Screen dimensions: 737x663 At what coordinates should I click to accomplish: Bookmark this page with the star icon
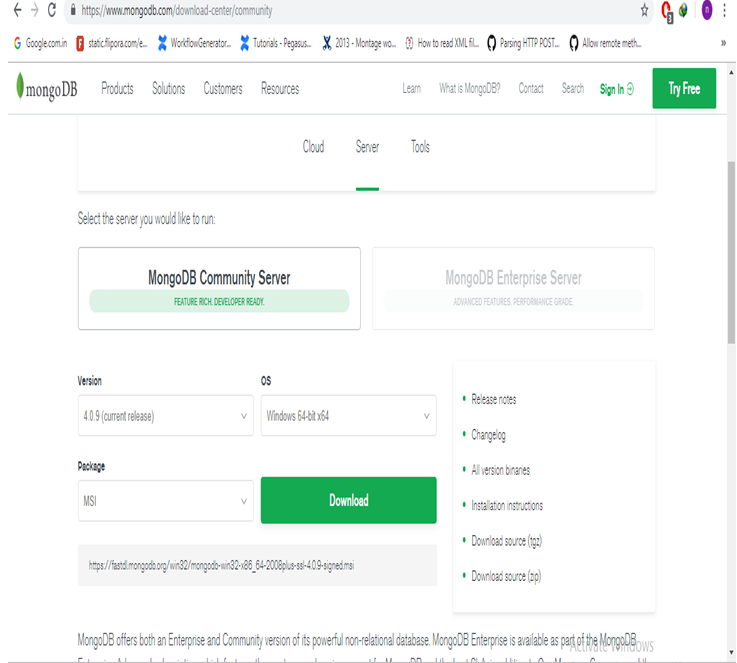point(644,10)
